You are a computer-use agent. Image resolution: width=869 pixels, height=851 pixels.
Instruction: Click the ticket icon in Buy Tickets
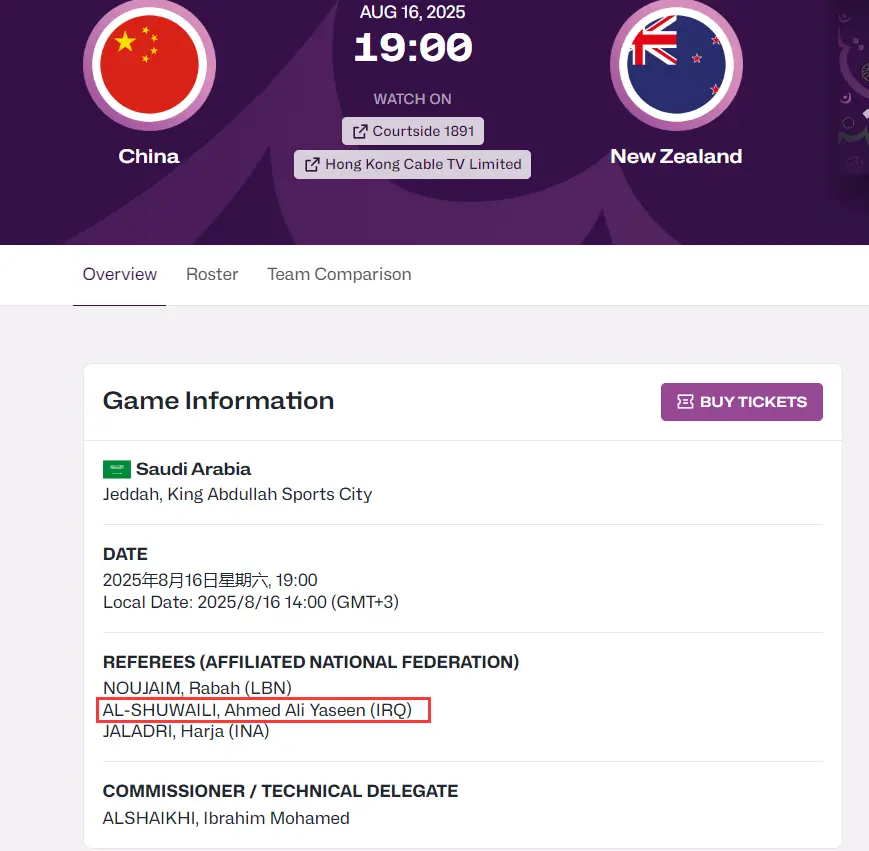point(685,402)
